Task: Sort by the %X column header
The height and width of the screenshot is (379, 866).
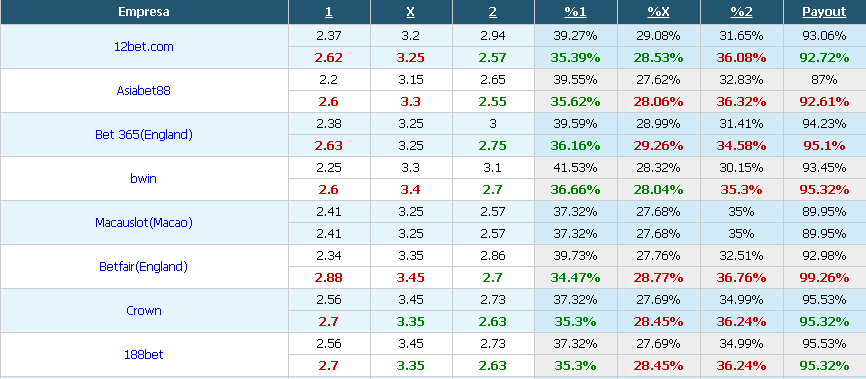Action: 658,12
